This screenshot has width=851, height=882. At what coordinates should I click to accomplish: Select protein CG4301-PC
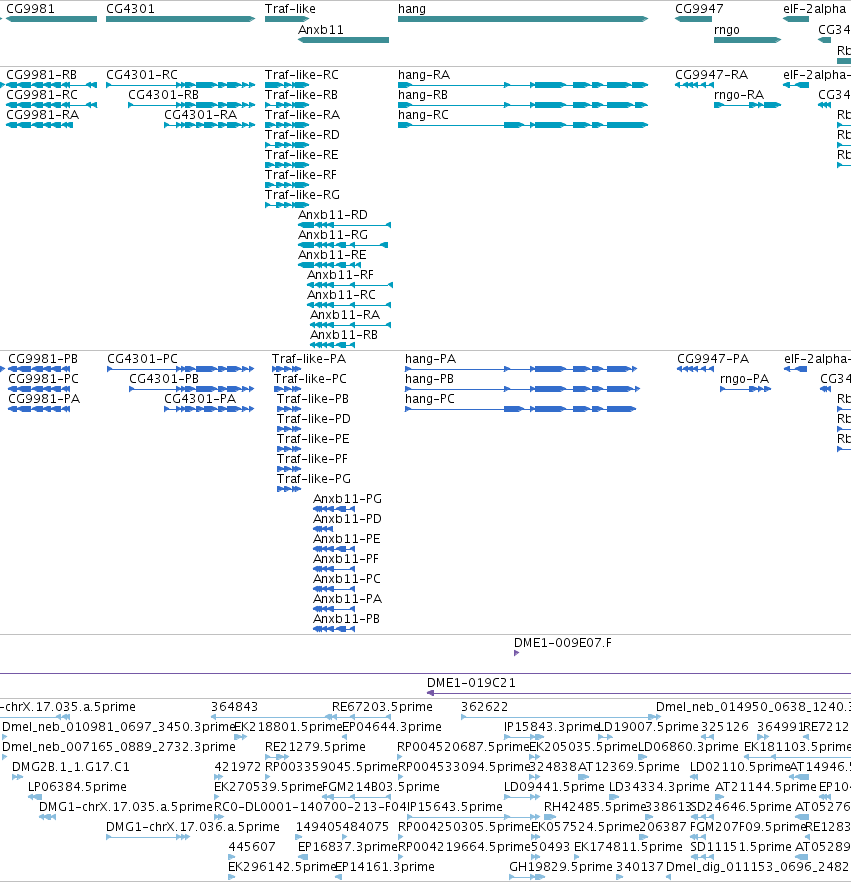pyautogui.click(x=181, y=369)
